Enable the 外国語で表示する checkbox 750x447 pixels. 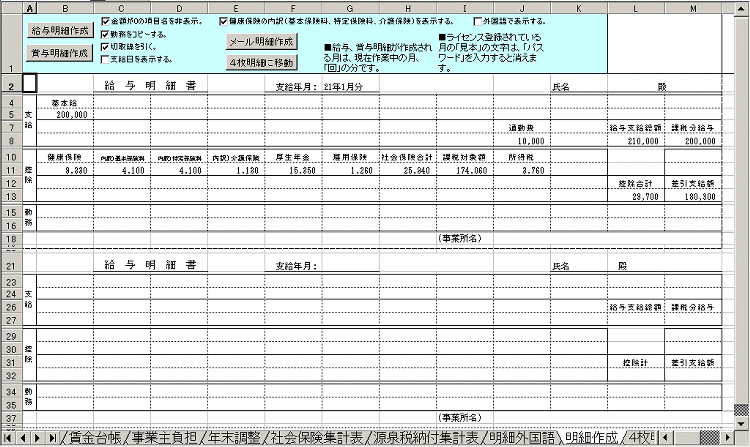pyautogui.click(x=478, y=20)
